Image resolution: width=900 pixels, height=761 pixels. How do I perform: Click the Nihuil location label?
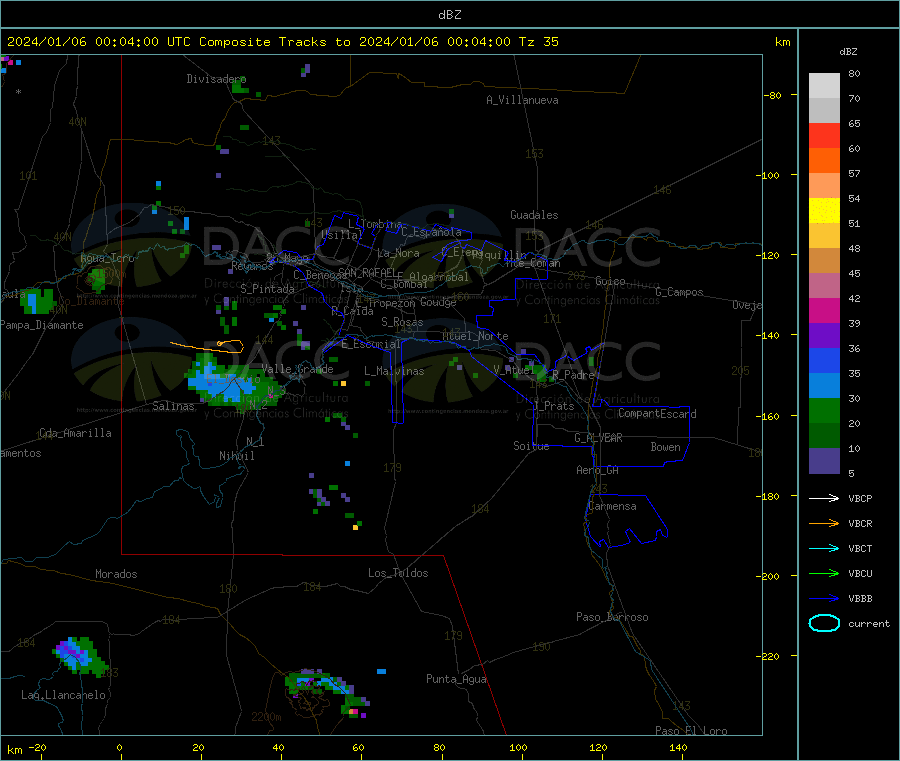pos(236,456)
